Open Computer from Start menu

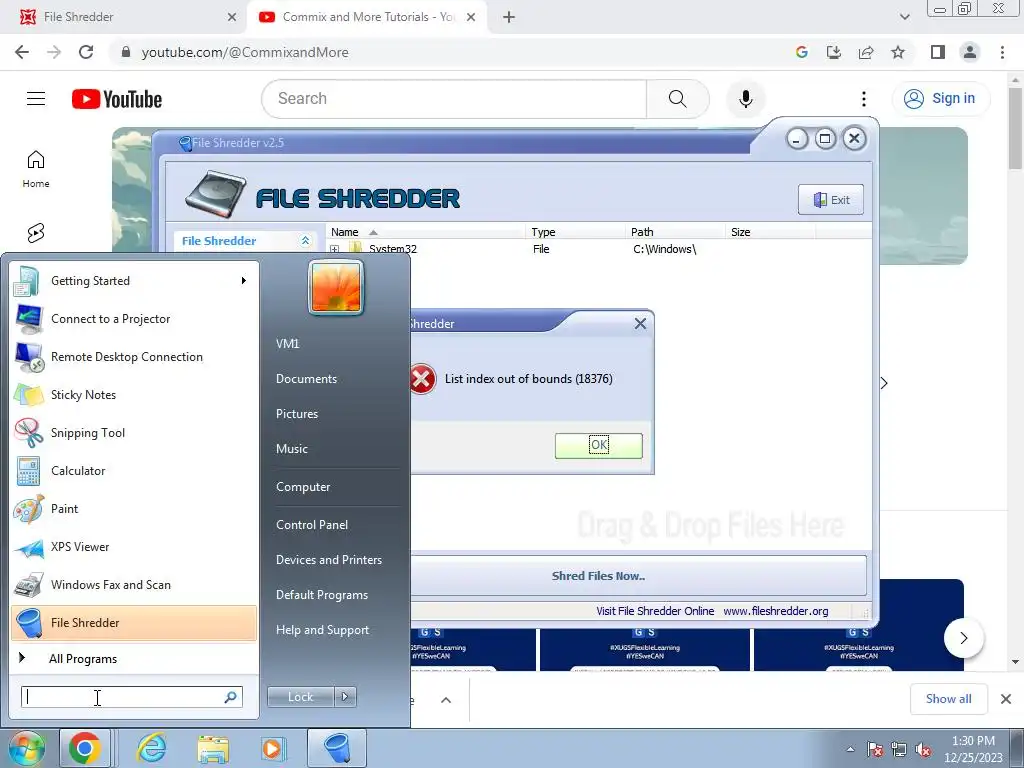[x=303, y=487]
